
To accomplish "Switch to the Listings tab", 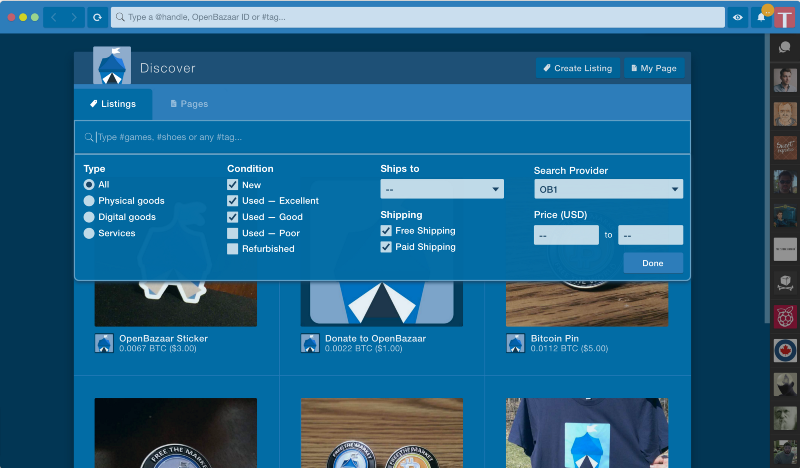I will 113,104.
